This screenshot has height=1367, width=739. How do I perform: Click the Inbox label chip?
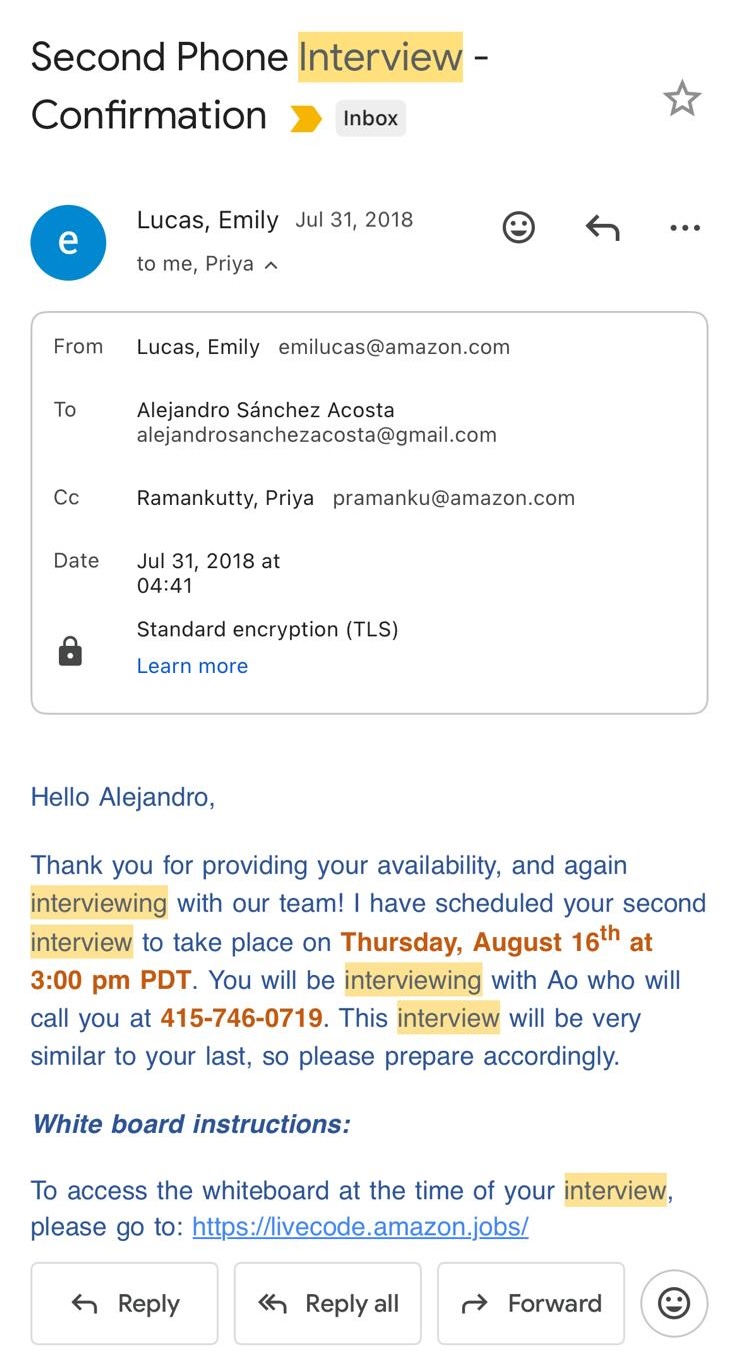[x=370, y=118]
